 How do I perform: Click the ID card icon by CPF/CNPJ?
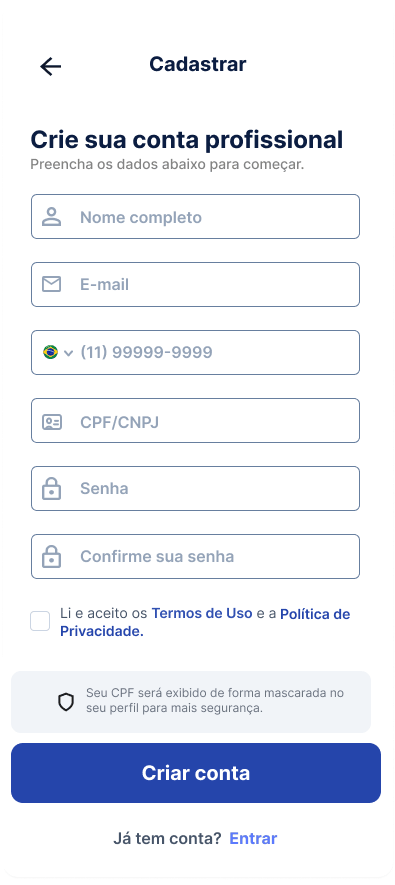coord(52,422)
